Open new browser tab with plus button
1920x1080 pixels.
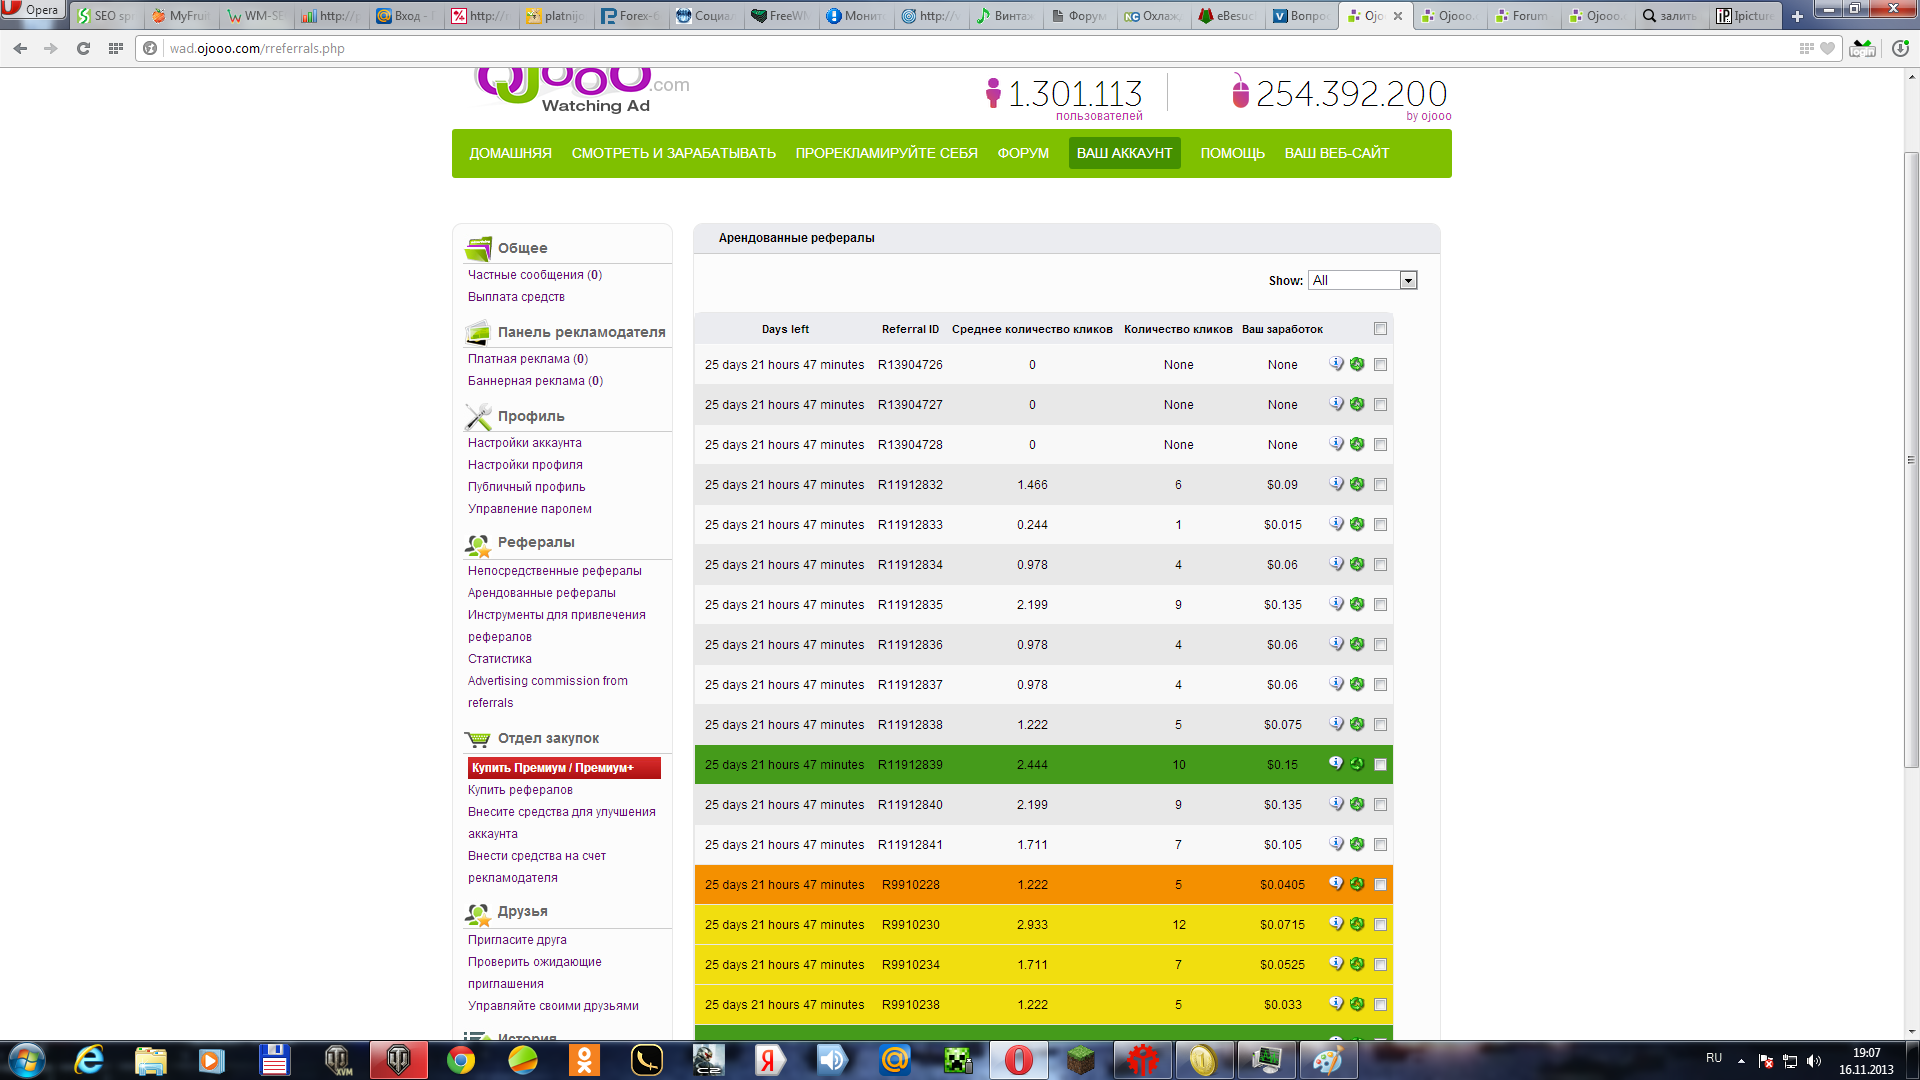point(1797,16)
